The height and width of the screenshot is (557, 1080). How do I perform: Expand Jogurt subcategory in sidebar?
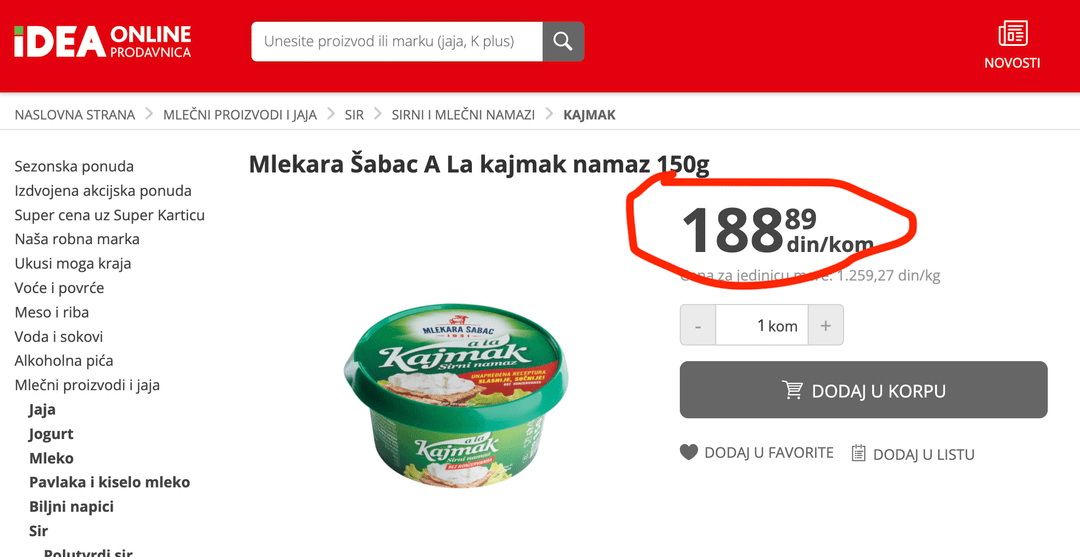pos(51,434)
